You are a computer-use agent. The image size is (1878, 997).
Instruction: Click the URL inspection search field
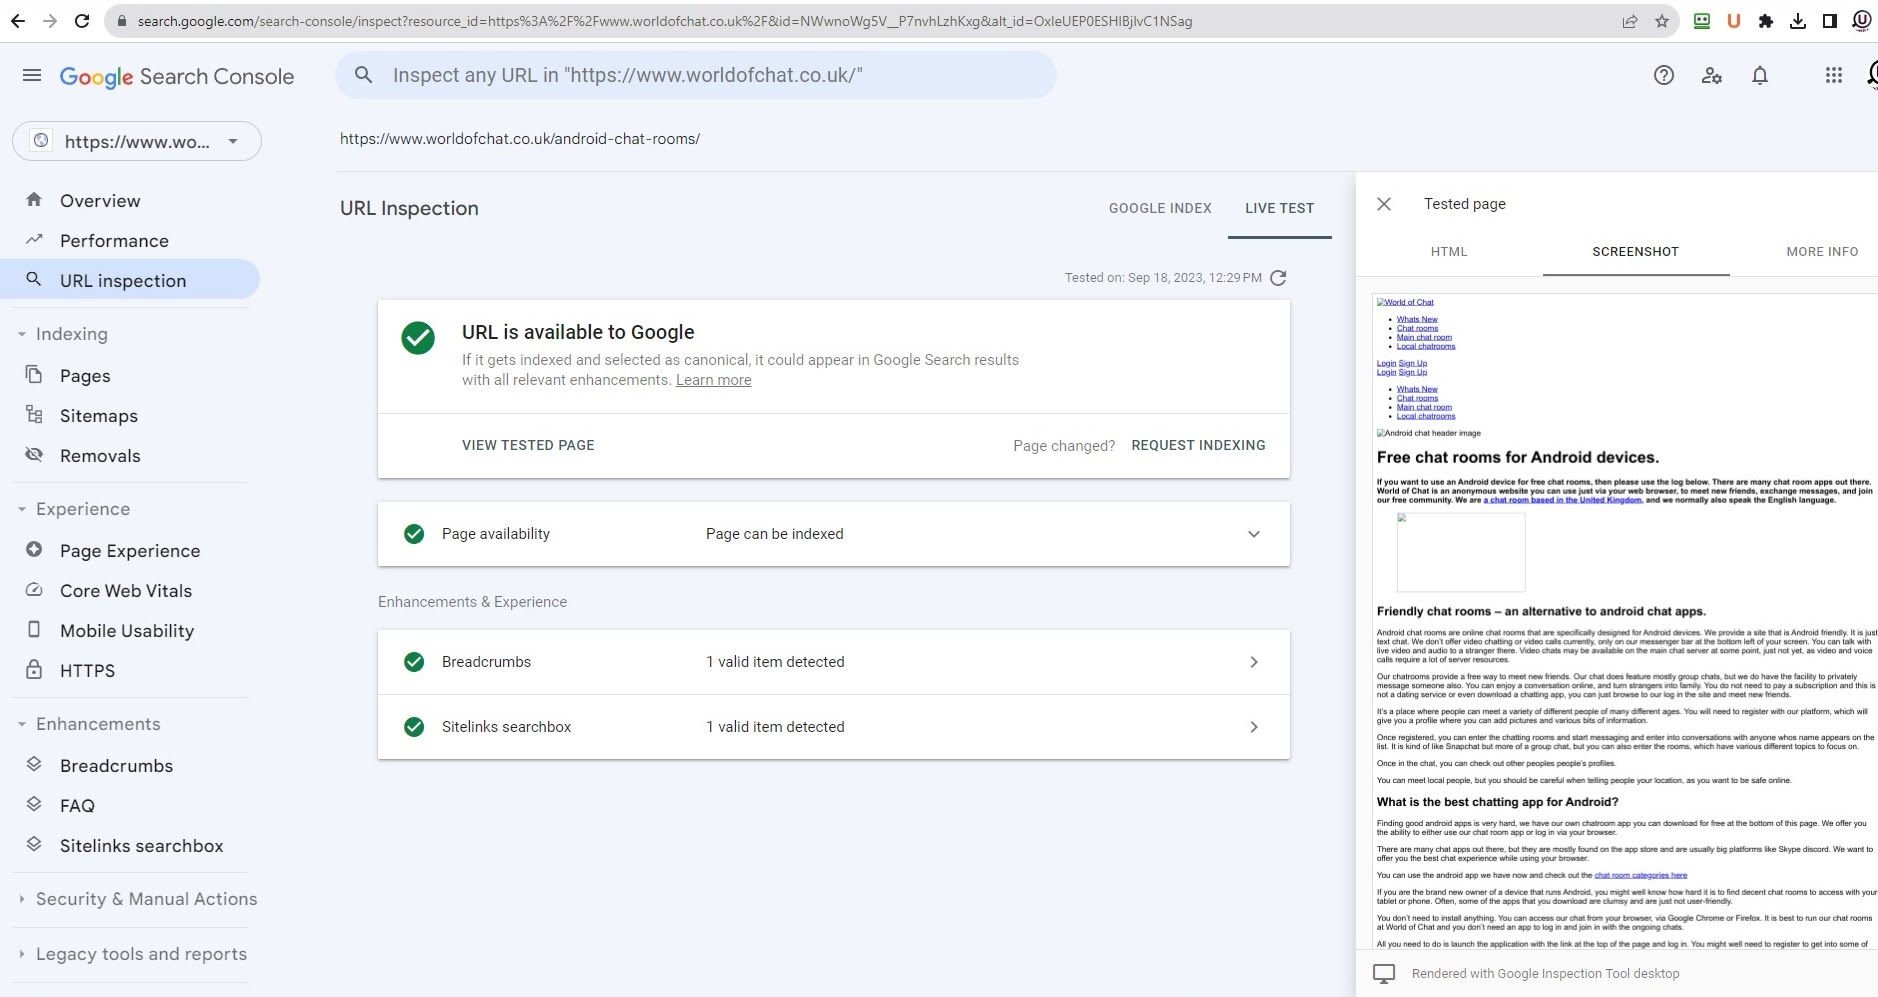point(700,76)
